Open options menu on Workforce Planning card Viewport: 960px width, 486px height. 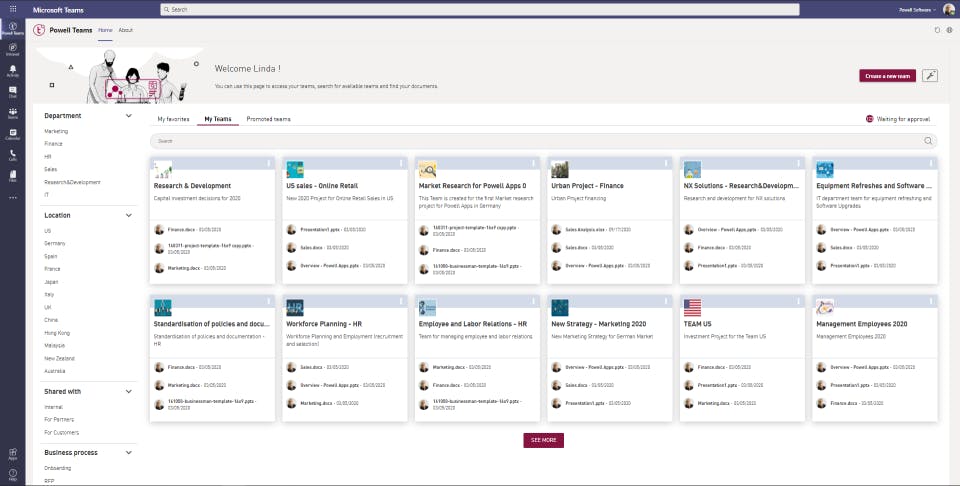[x=401, y=301]
